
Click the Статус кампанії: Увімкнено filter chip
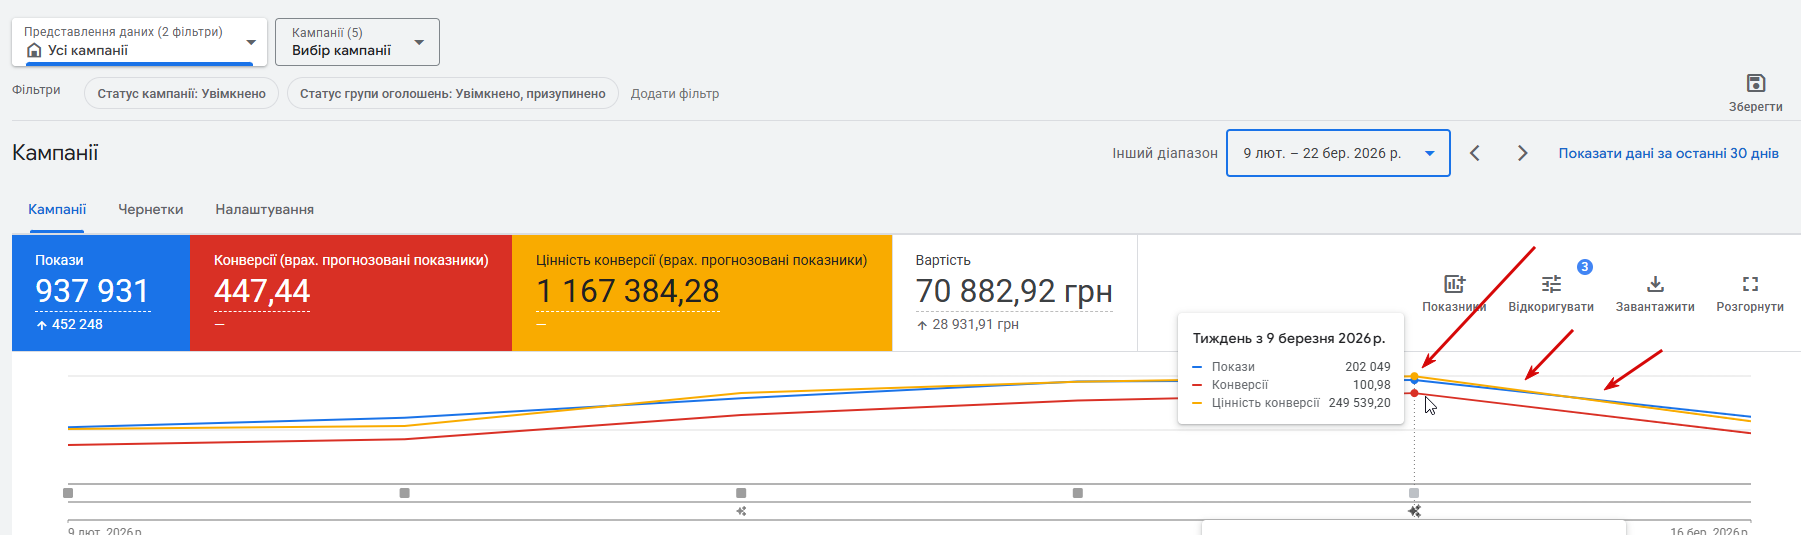click(181, 94)
